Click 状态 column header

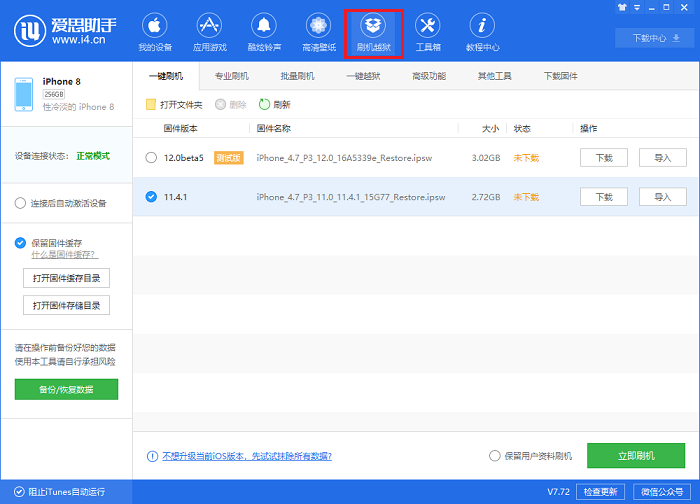click(x=522, y=129)
